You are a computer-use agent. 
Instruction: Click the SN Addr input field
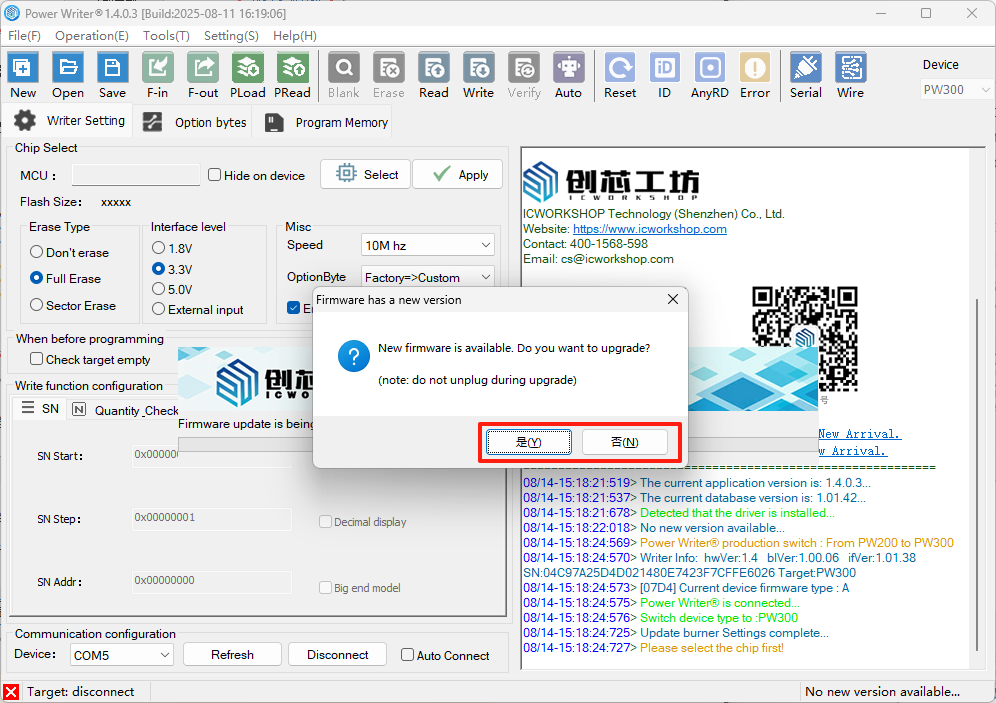tap(212, 581)
